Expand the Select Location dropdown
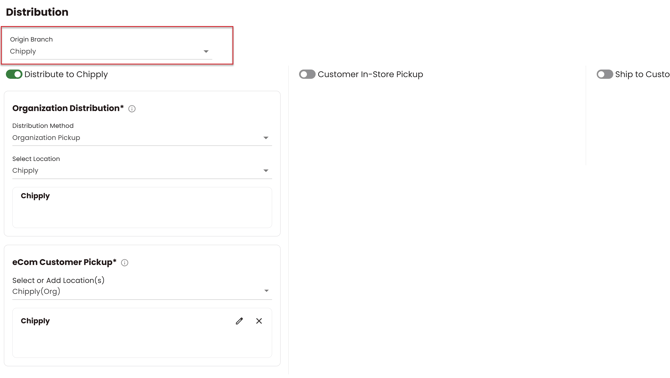The height and width of the screenshot is (378, 670). [142, 170]
